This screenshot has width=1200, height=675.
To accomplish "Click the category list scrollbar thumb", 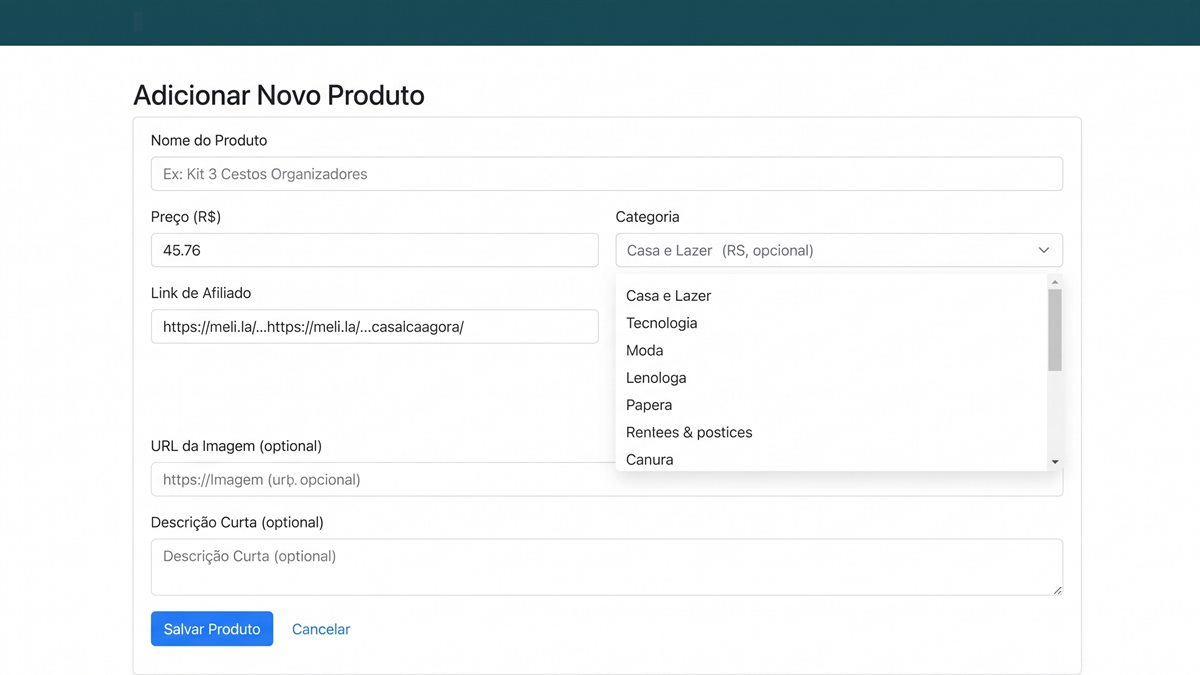I will pos(1054,330).
